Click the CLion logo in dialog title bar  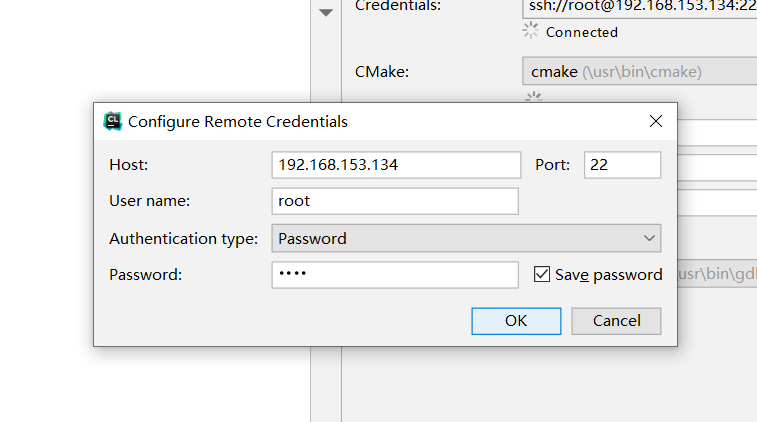click(113, 121)
